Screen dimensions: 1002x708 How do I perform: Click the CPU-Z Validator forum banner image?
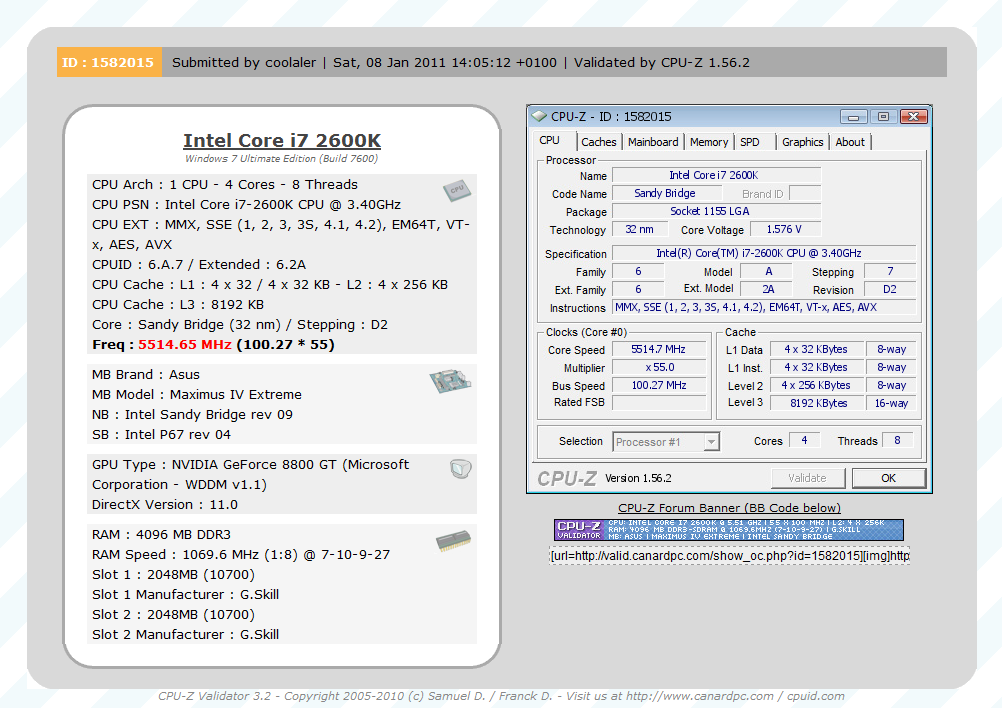pyautogui.click(x=729, y=530)
